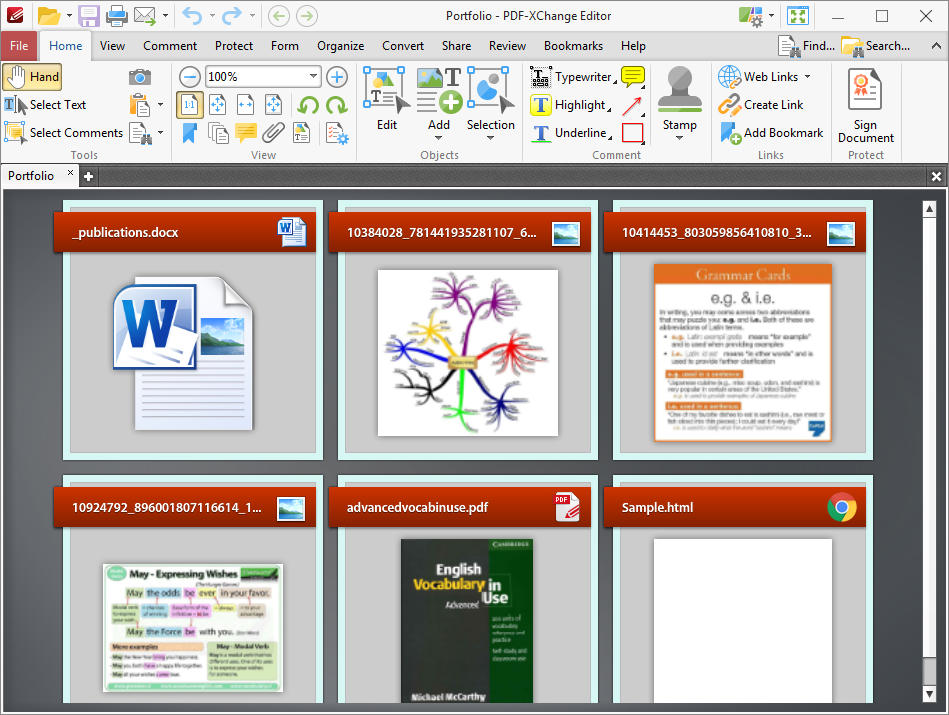949x715 pixels.
Task: Add a sticky note comment
Action: [632, 76]
